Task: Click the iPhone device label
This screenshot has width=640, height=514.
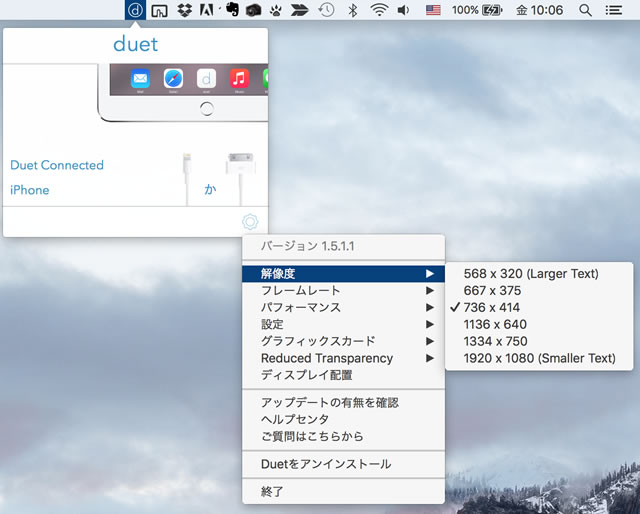Action: (30, 190)
